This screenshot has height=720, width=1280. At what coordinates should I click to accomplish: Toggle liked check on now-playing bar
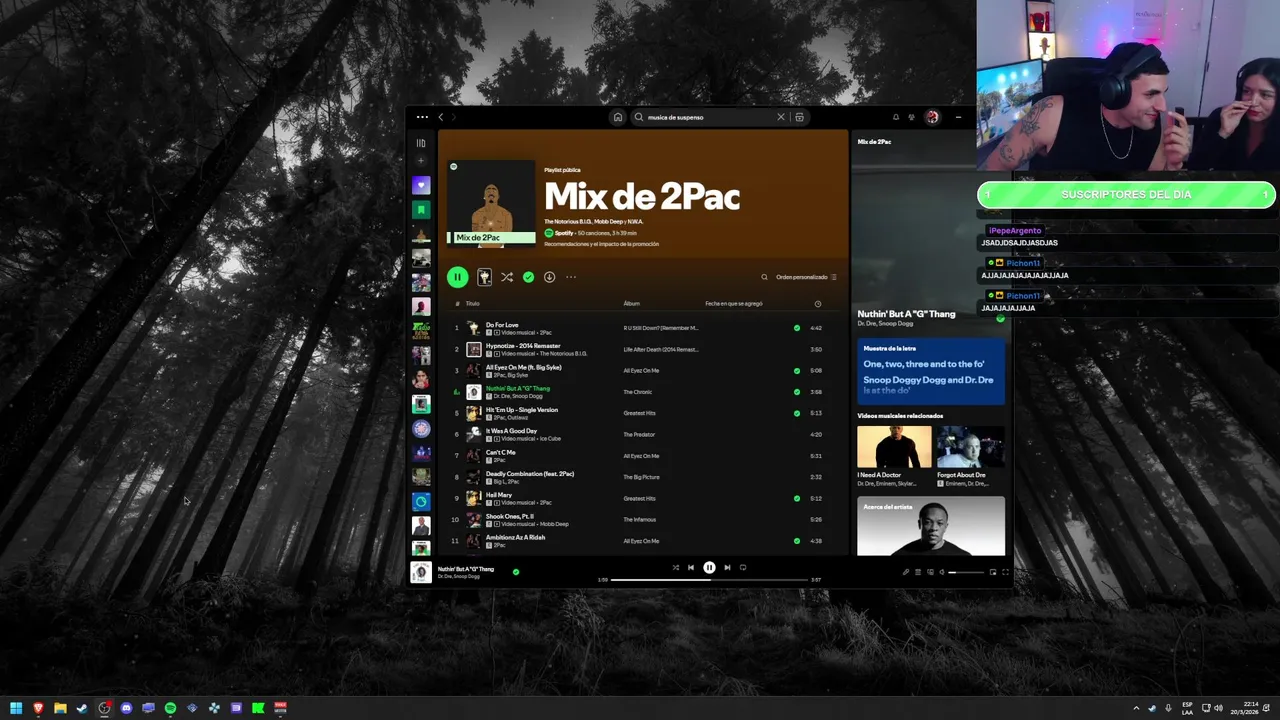pos(516,572)
